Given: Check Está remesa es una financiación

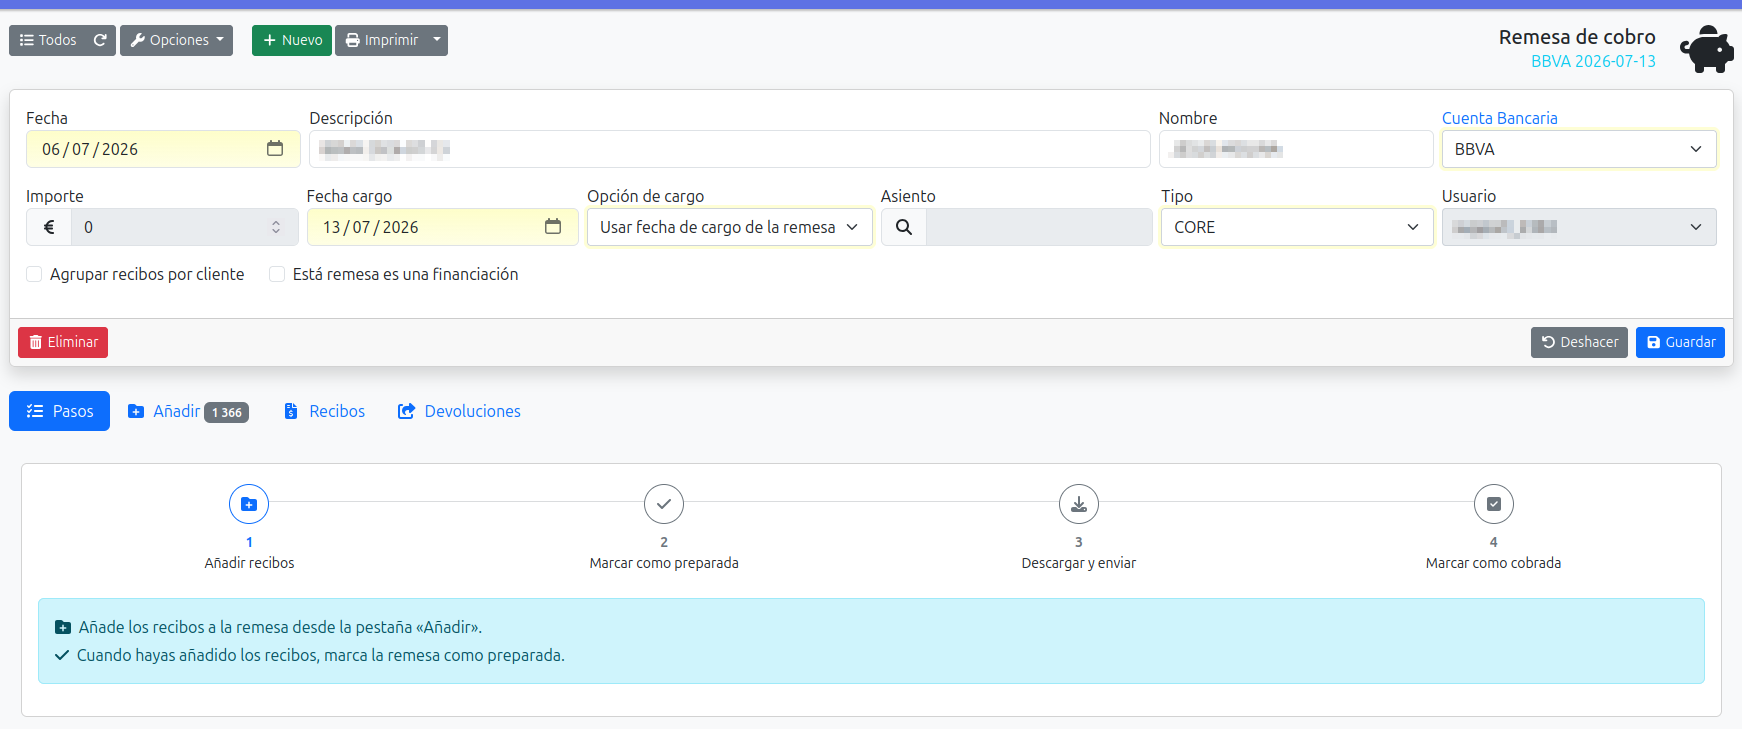Looking at the screenshot, I should pos(277,274).
